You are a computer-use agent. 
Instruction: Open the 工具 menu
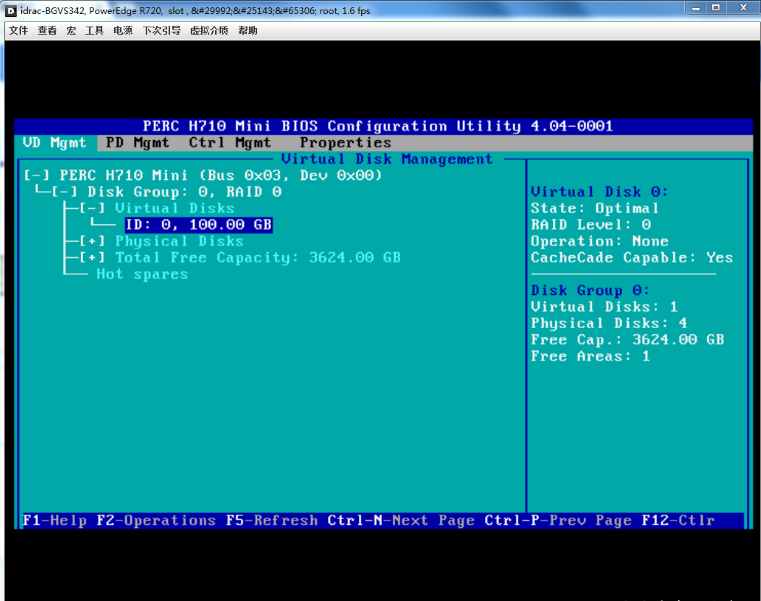(94, 31)
